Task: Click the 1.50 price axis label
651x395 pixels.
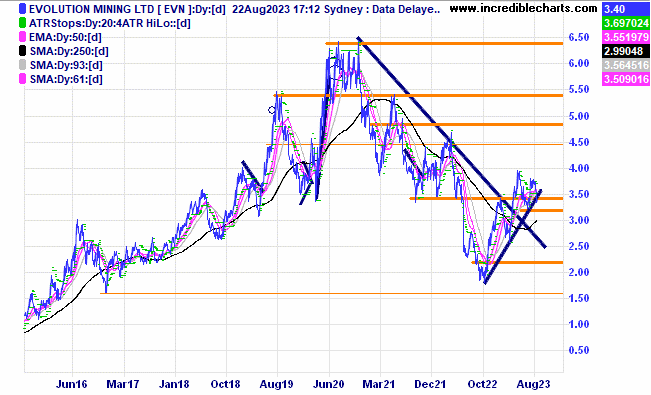Action: (579, 298)
